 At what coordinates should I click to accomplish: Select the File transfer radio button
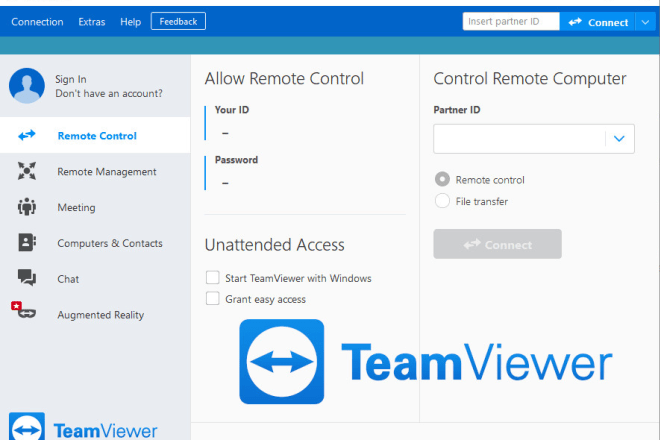pos(442,201)
